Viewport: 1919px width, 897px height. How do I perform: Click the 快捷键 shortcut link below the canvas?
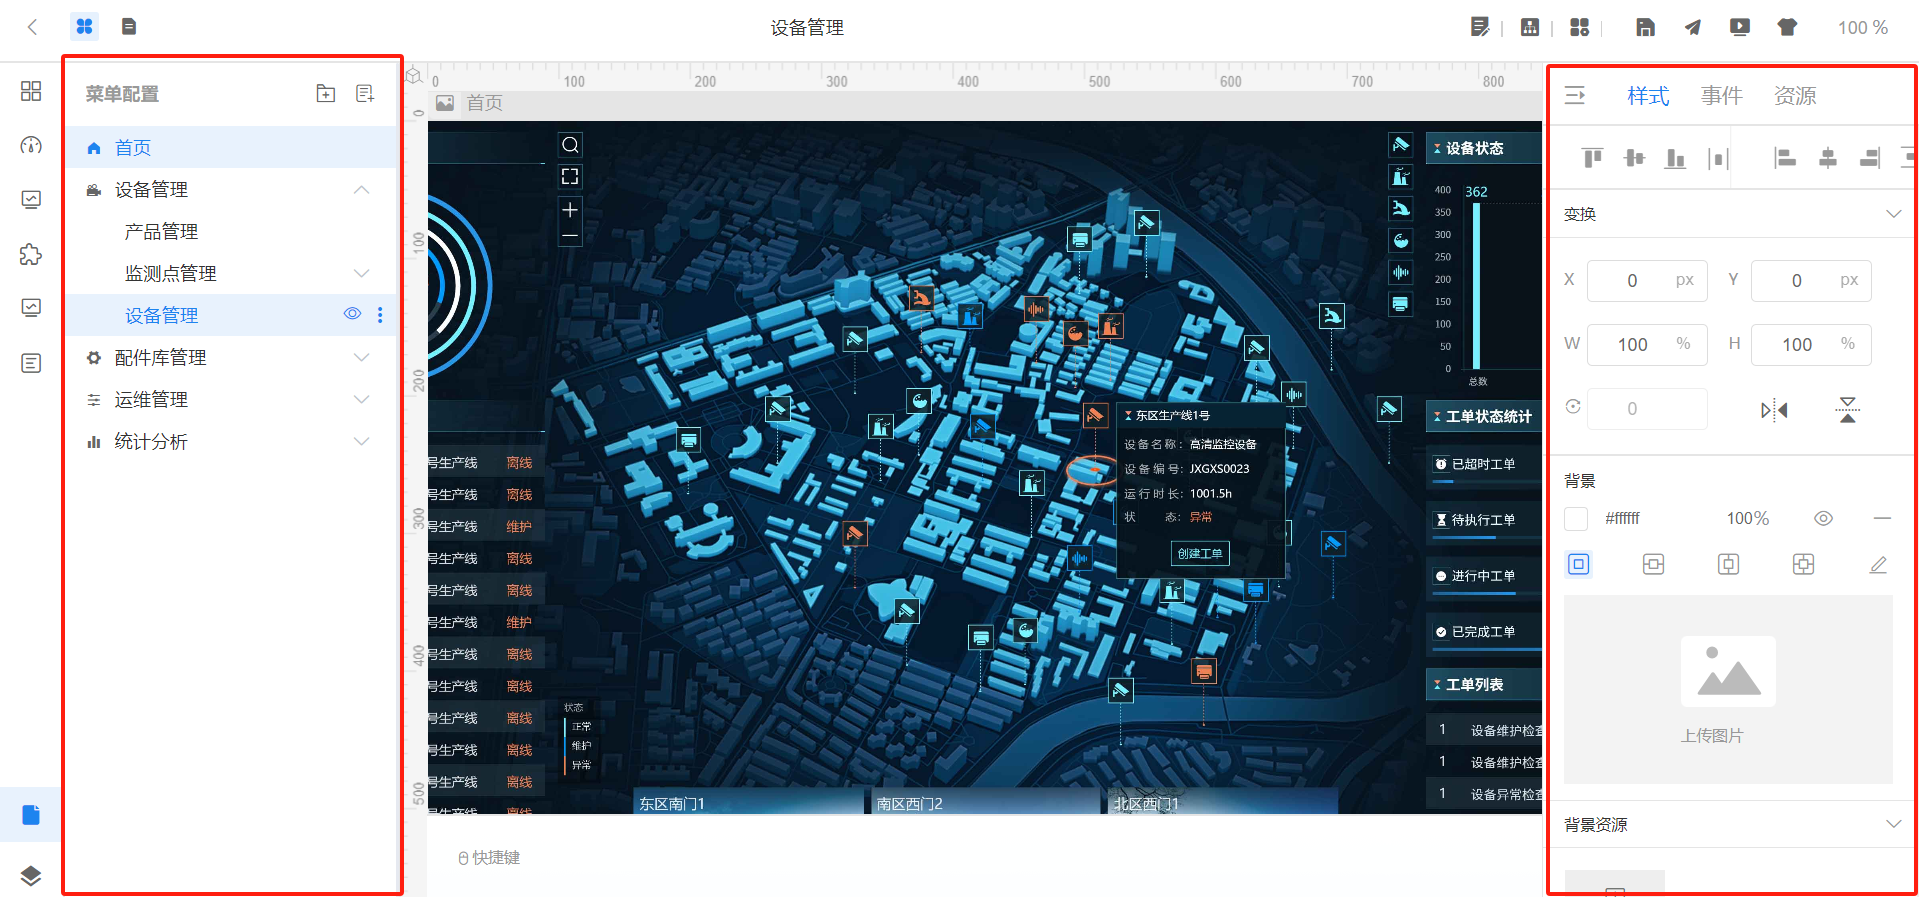(489, 858)
